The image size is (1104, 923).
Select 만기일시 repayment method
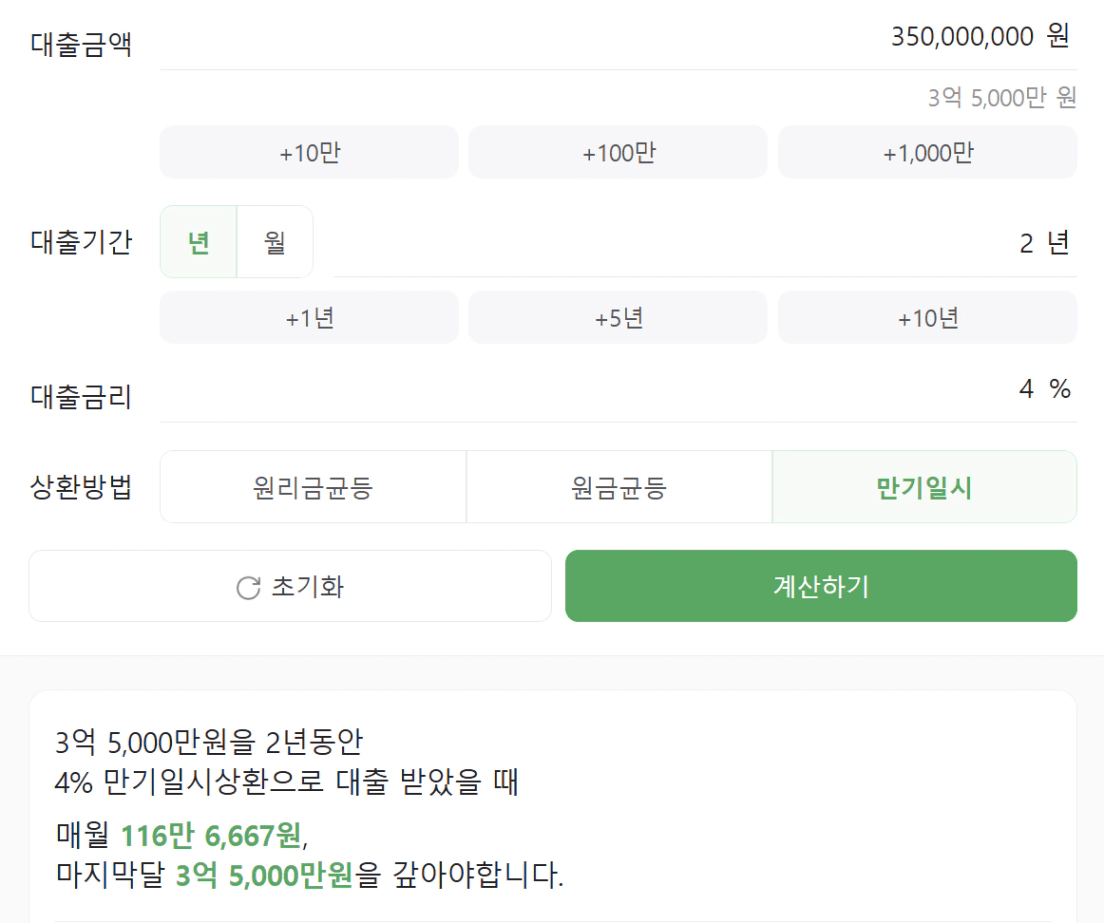pos(924,487)
